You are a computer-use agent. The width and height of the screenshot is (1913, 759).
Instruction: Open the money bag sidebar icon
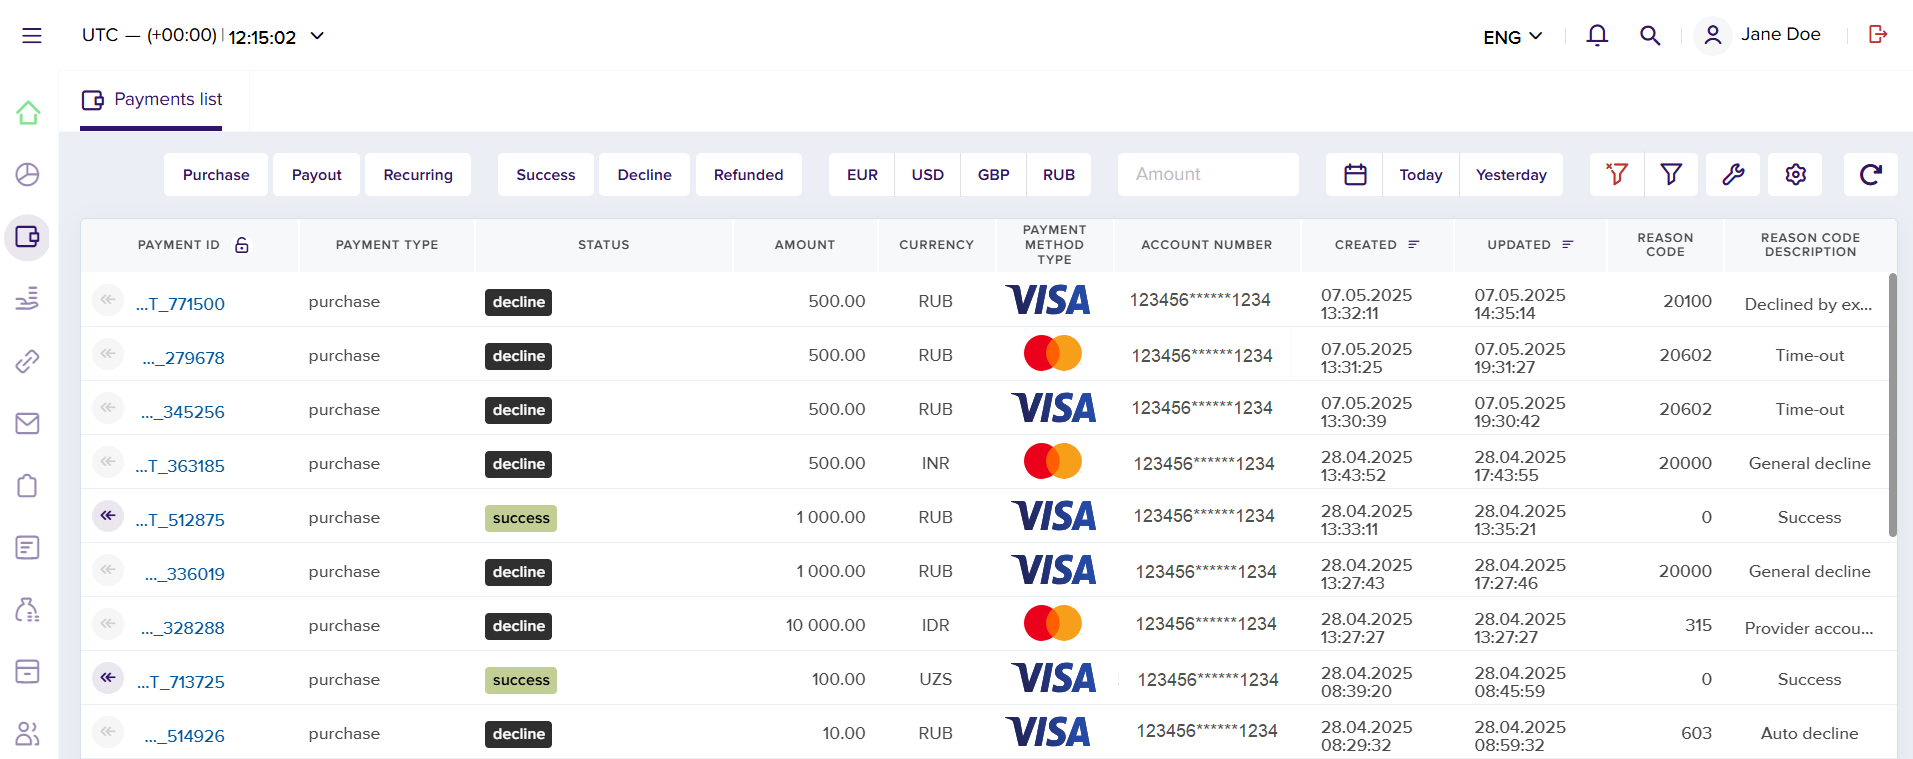click(x=28, y=610)
